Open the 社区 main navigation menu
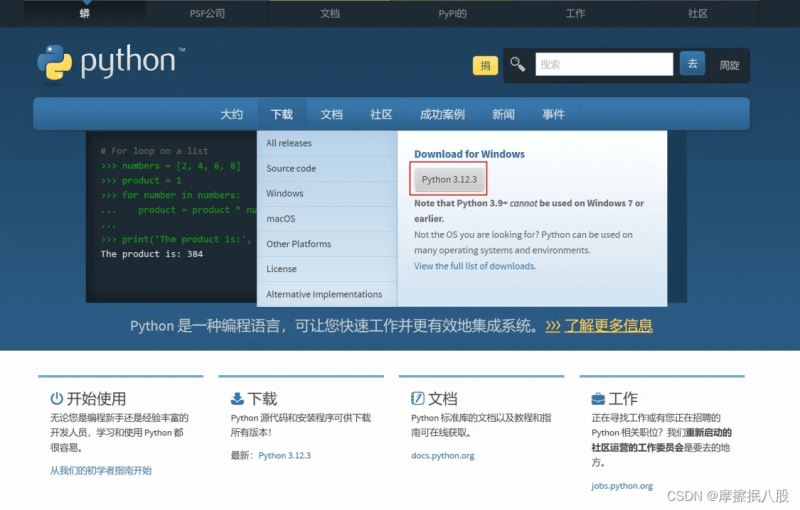800x510 pixels. tap(381, 114)
